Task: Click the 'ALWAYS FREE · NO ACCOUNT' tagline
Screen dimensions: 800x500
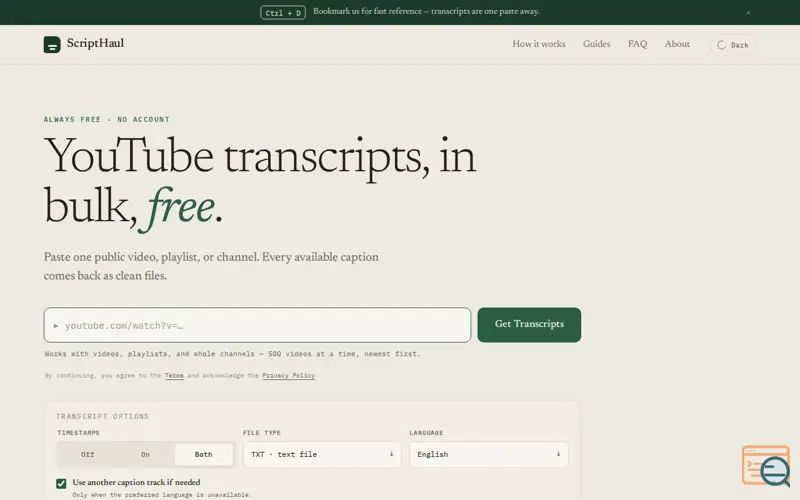Action: 107,119
